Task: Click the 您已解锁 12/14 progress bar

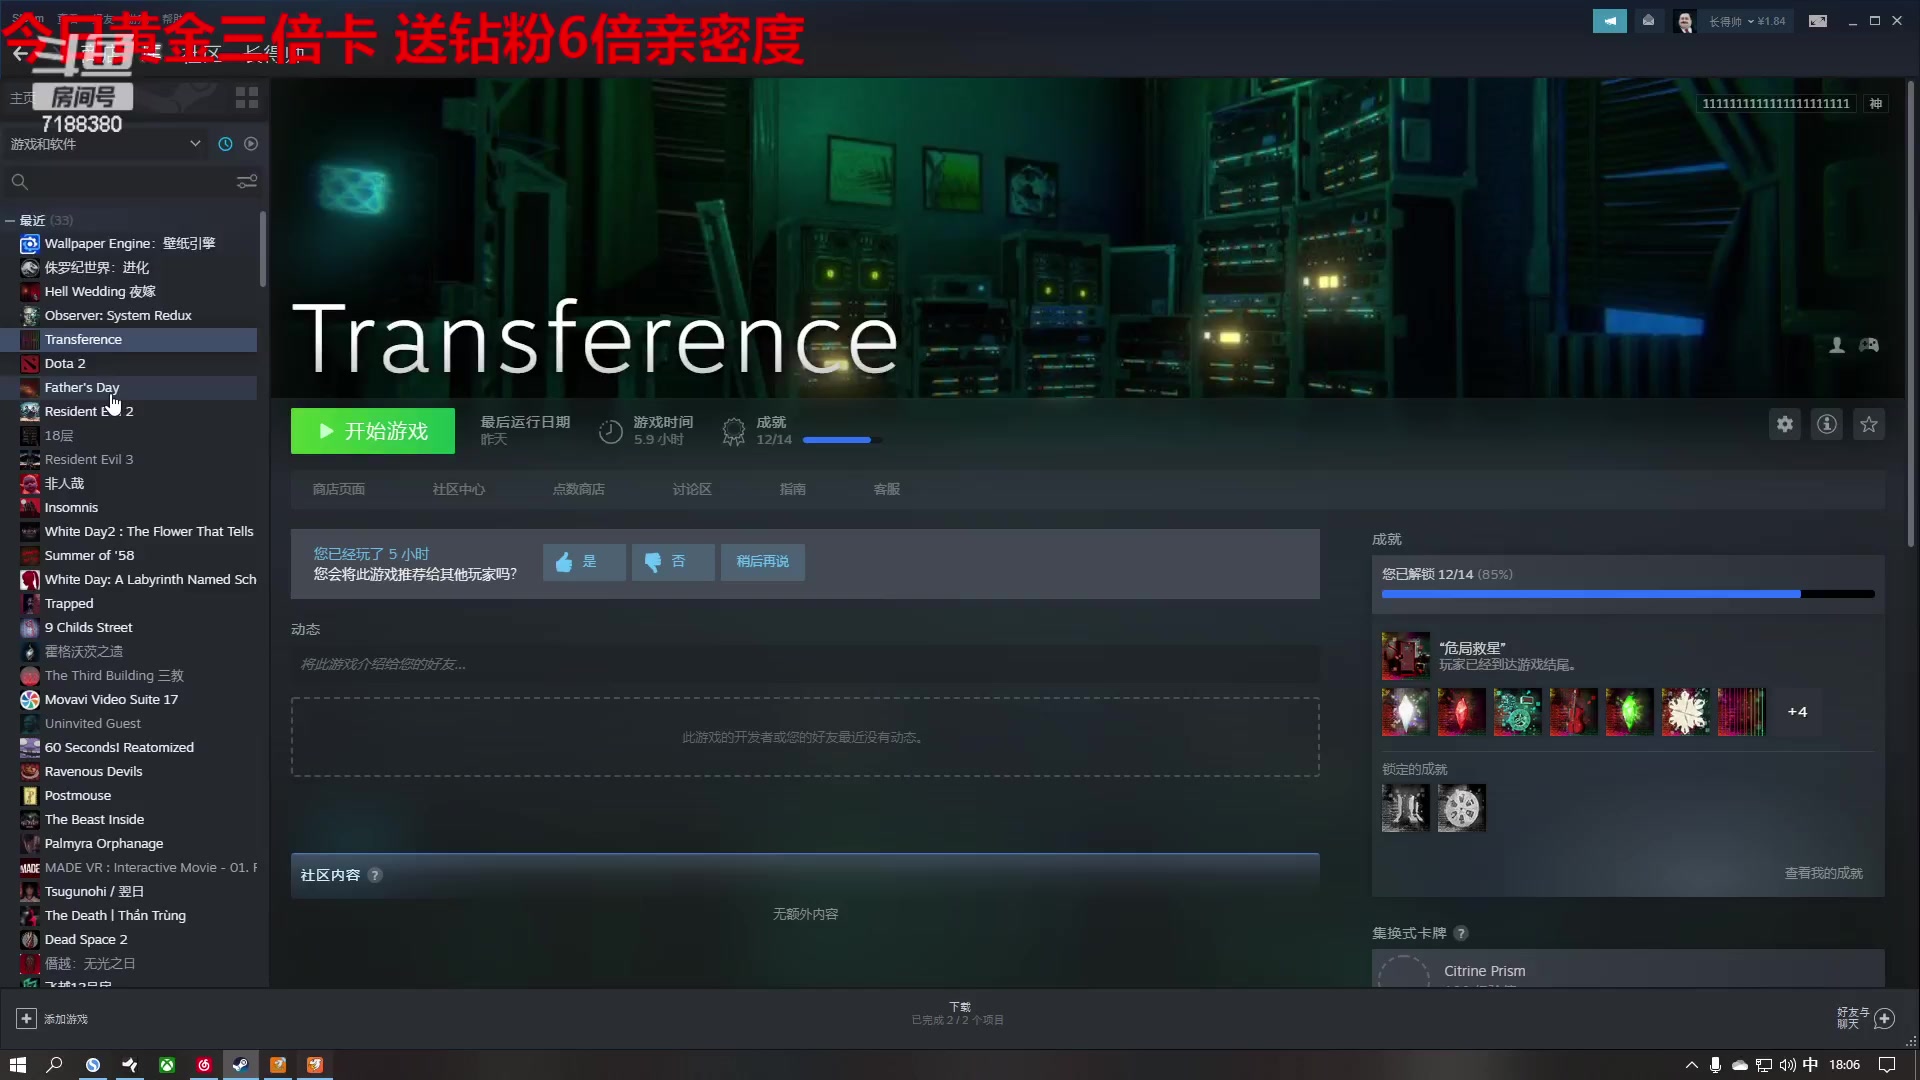Action: tap(1628, 594)
